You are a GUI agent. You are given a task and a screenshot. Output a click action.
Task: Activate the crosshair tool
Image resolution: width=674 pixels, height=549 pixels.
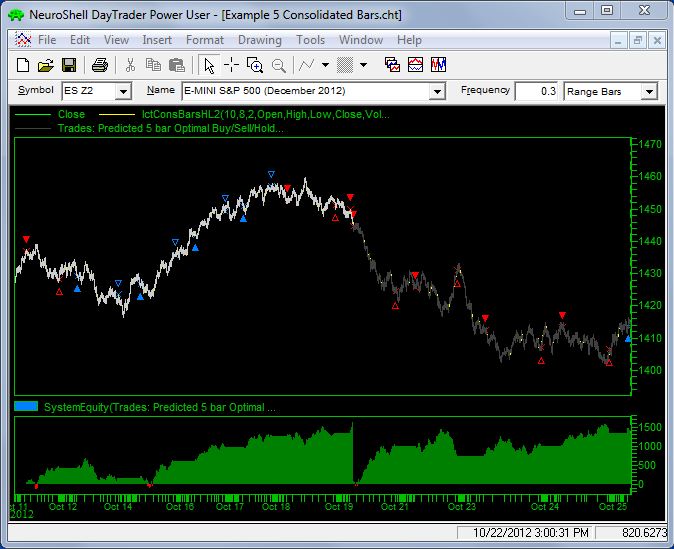coord(231,65)
